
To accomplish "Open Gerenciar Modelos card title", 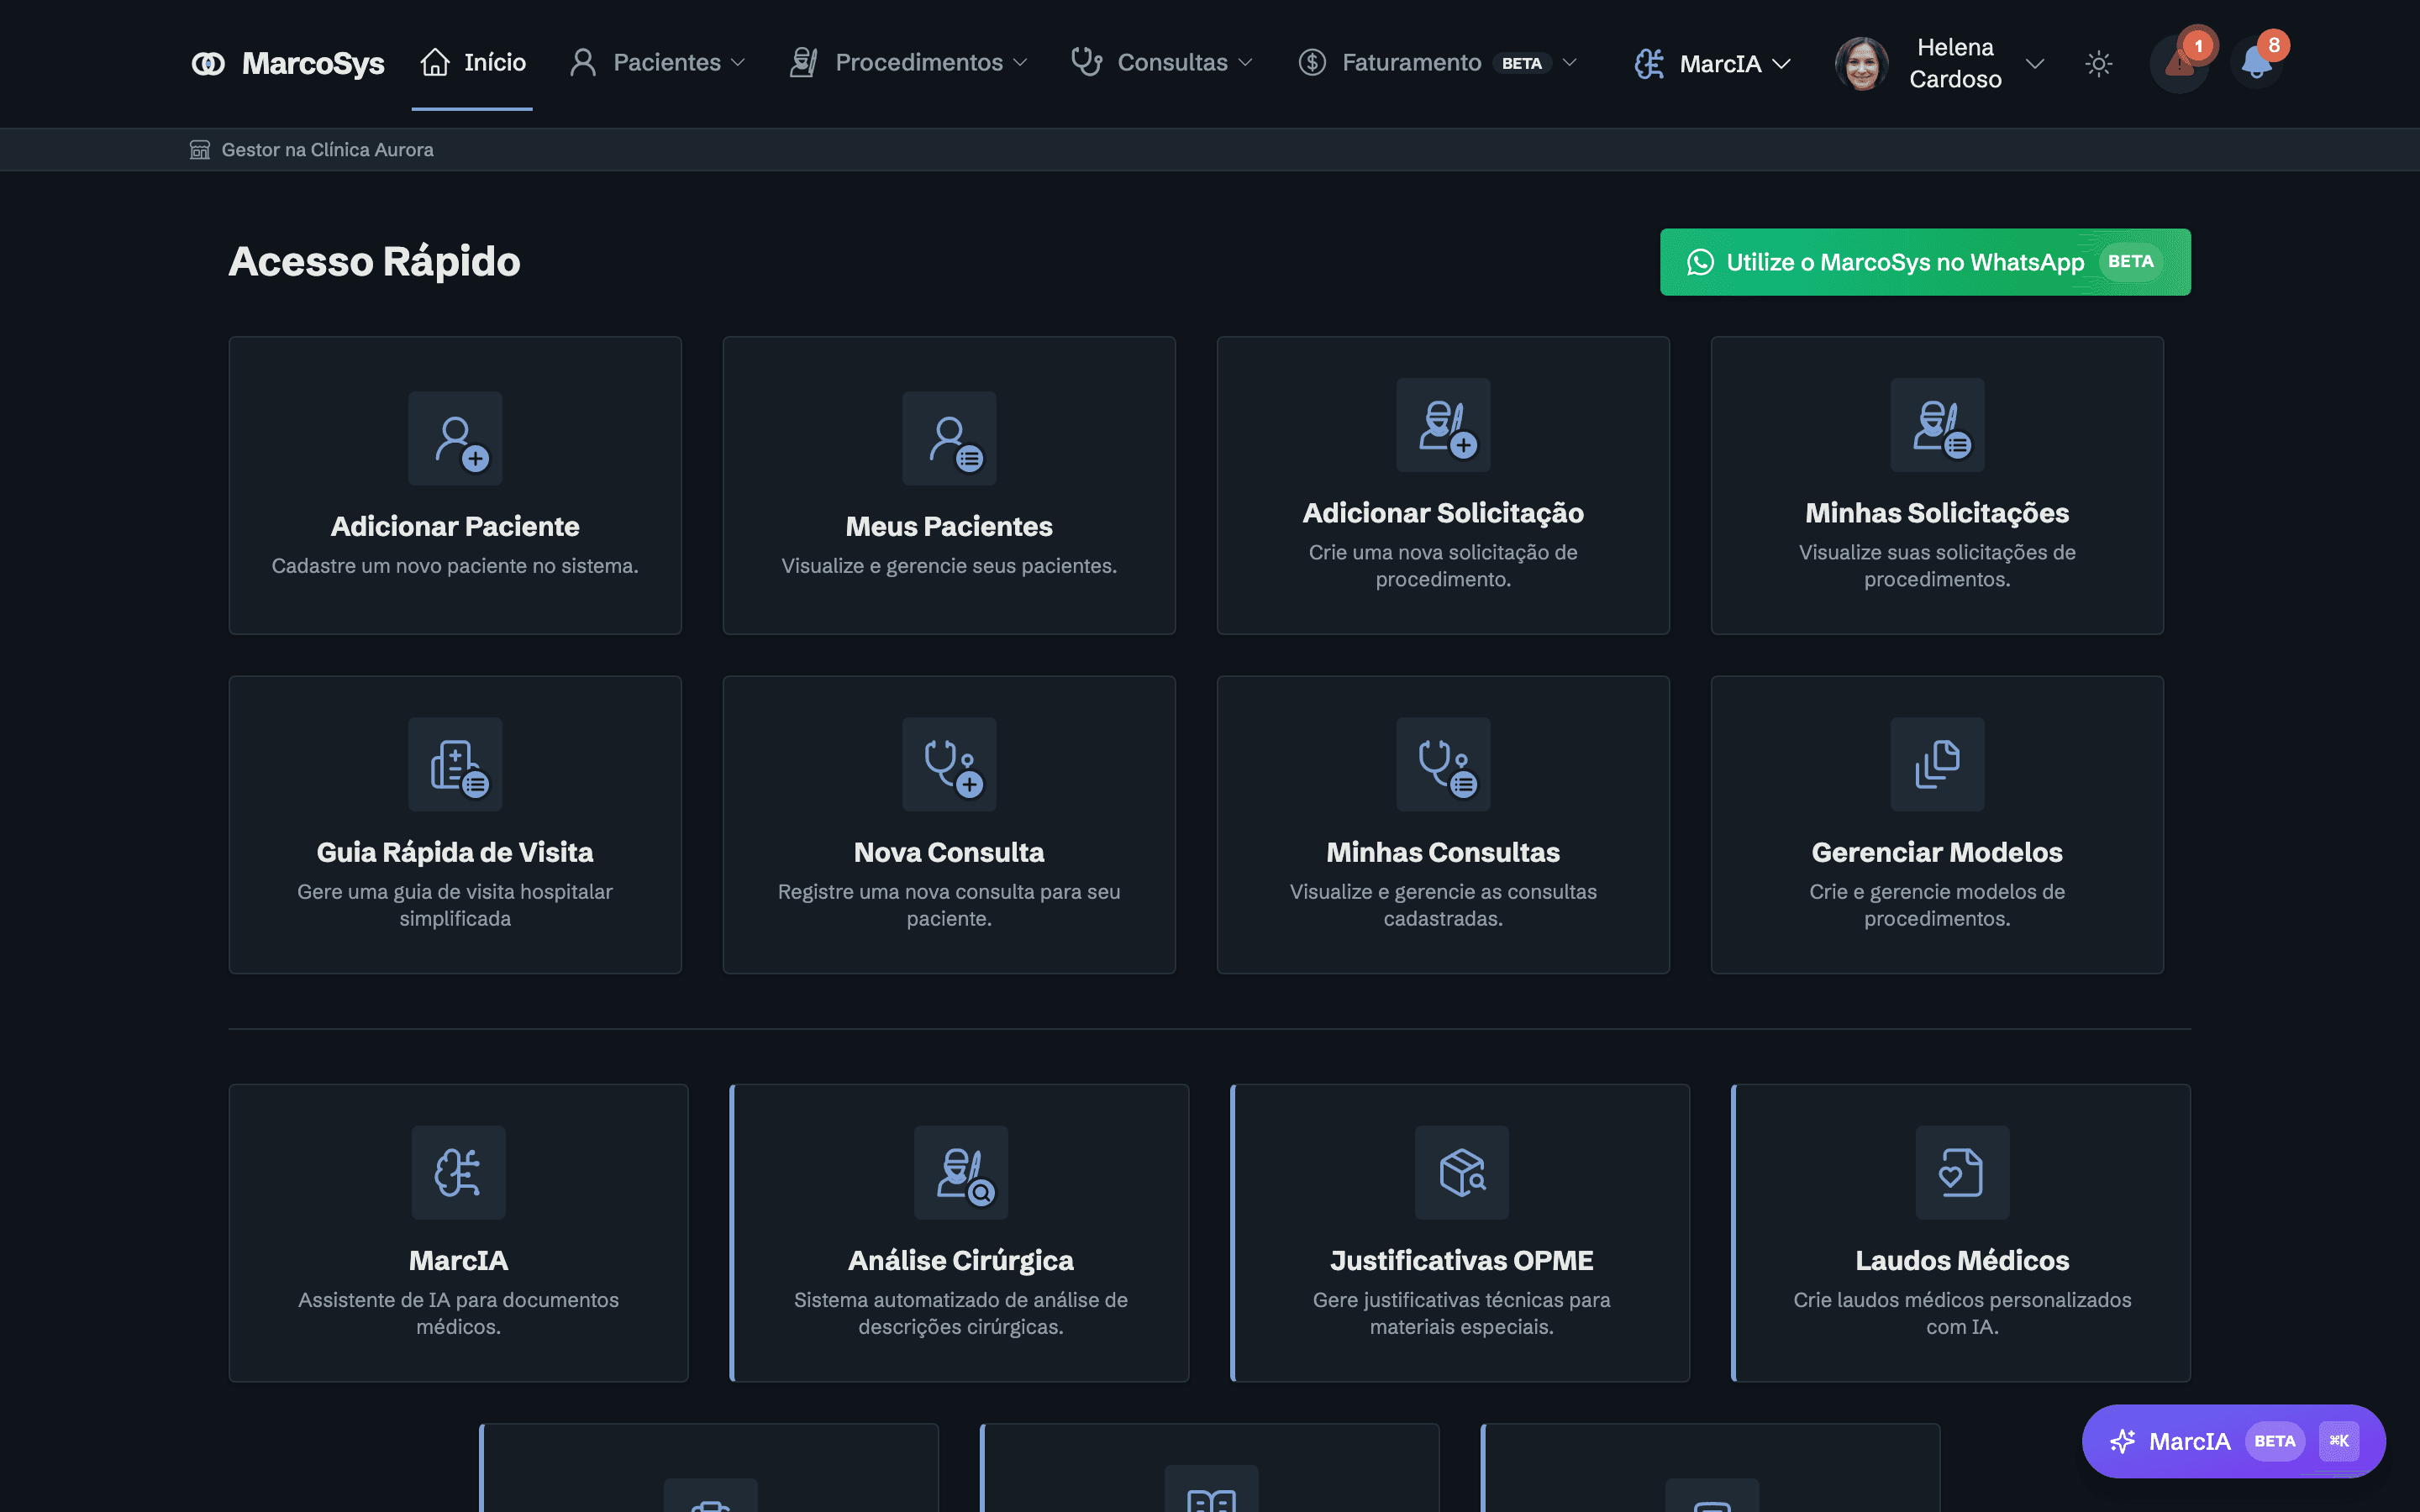I will point(1937,852).
